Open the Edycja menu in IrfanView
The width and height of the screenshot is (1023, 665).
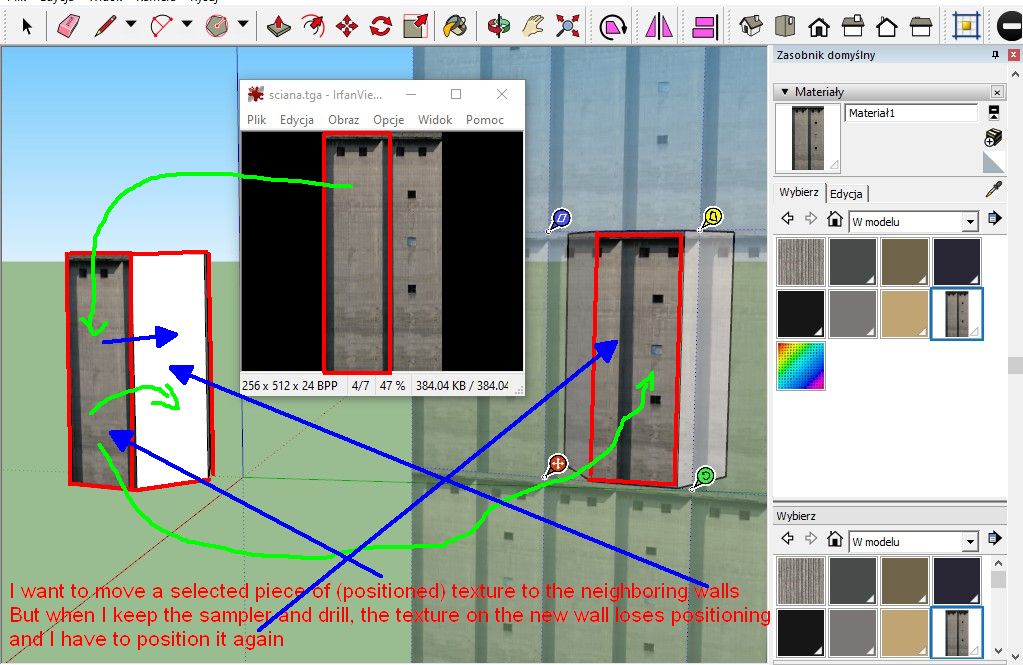click(x=297, y=119)
